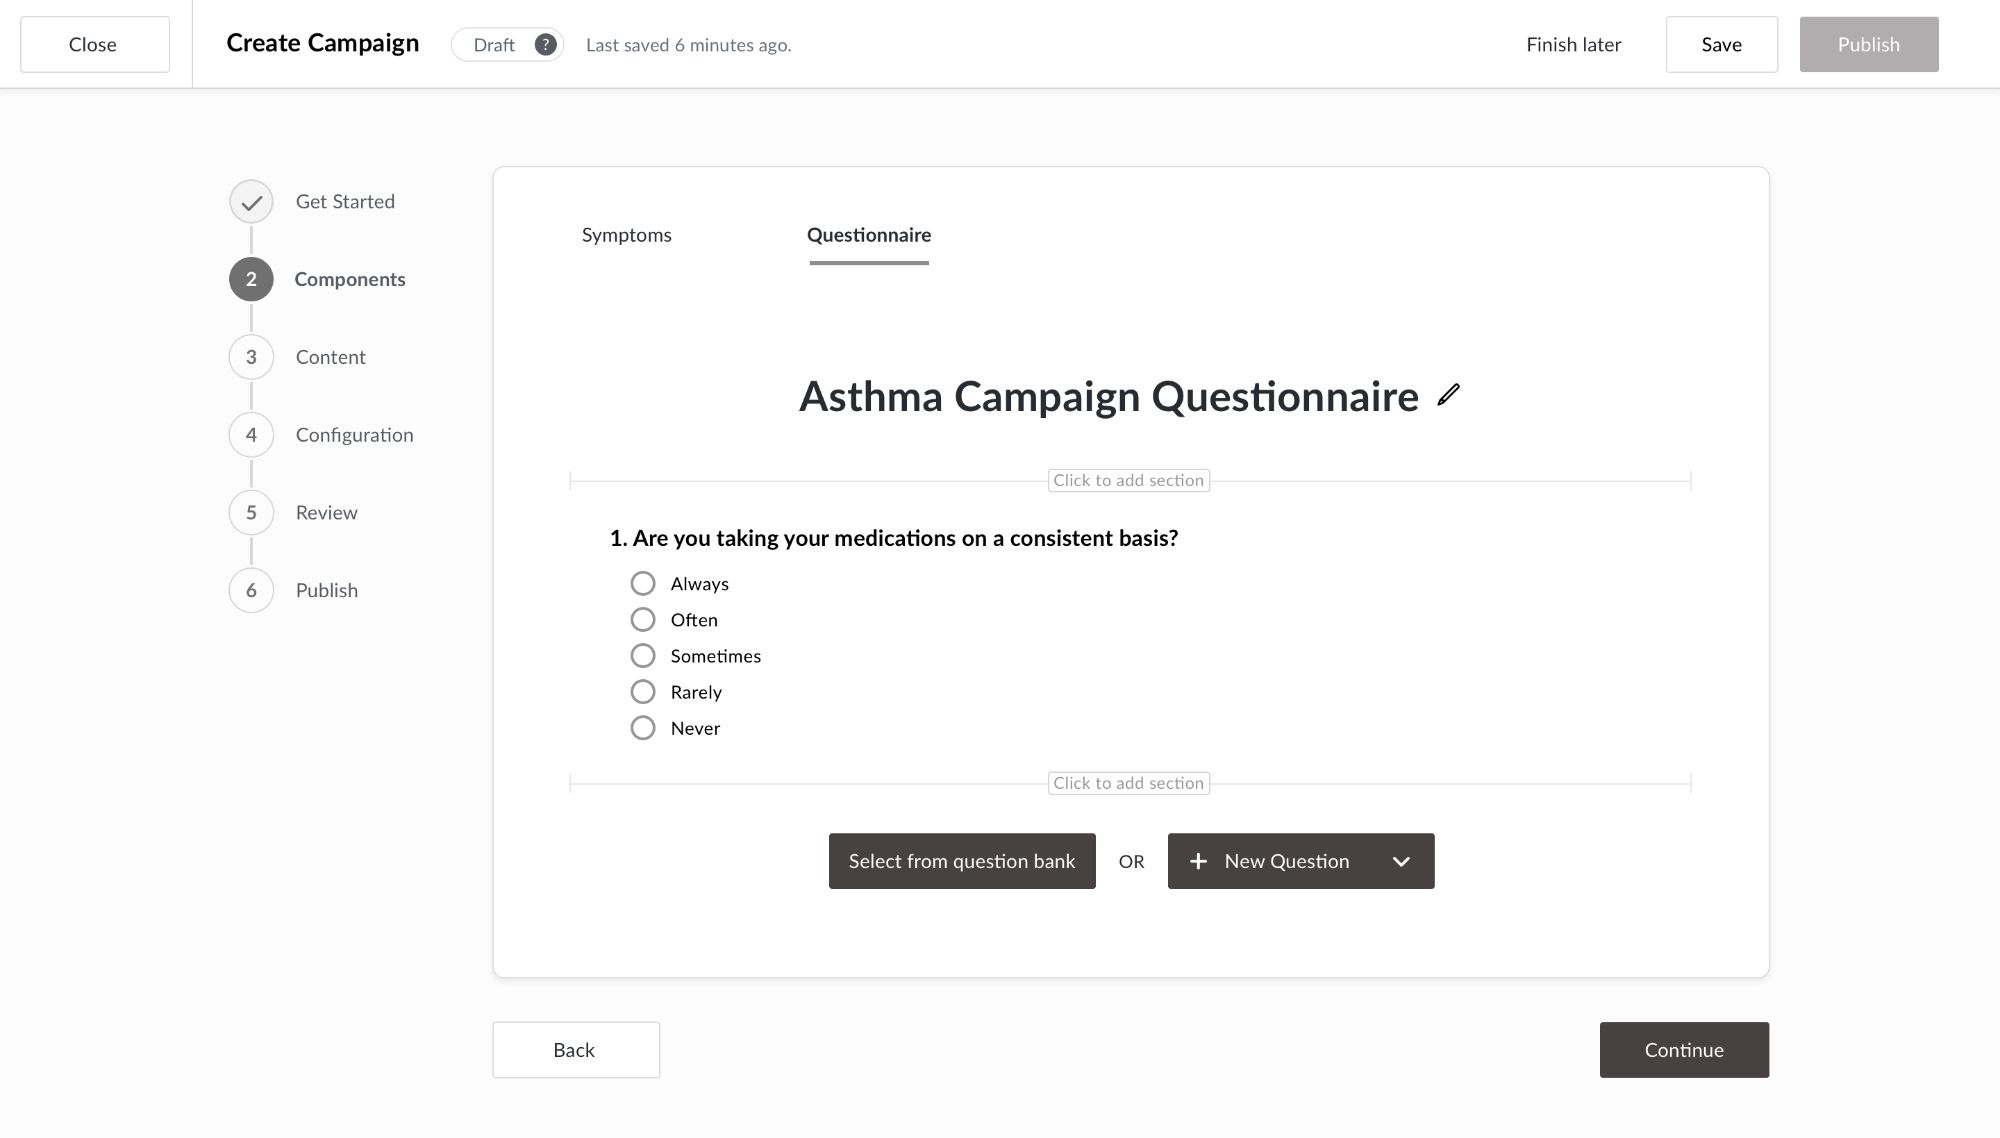
Task: Click the plus icon on New Question
Action: pyautogui.click(x=1198, y=861)
